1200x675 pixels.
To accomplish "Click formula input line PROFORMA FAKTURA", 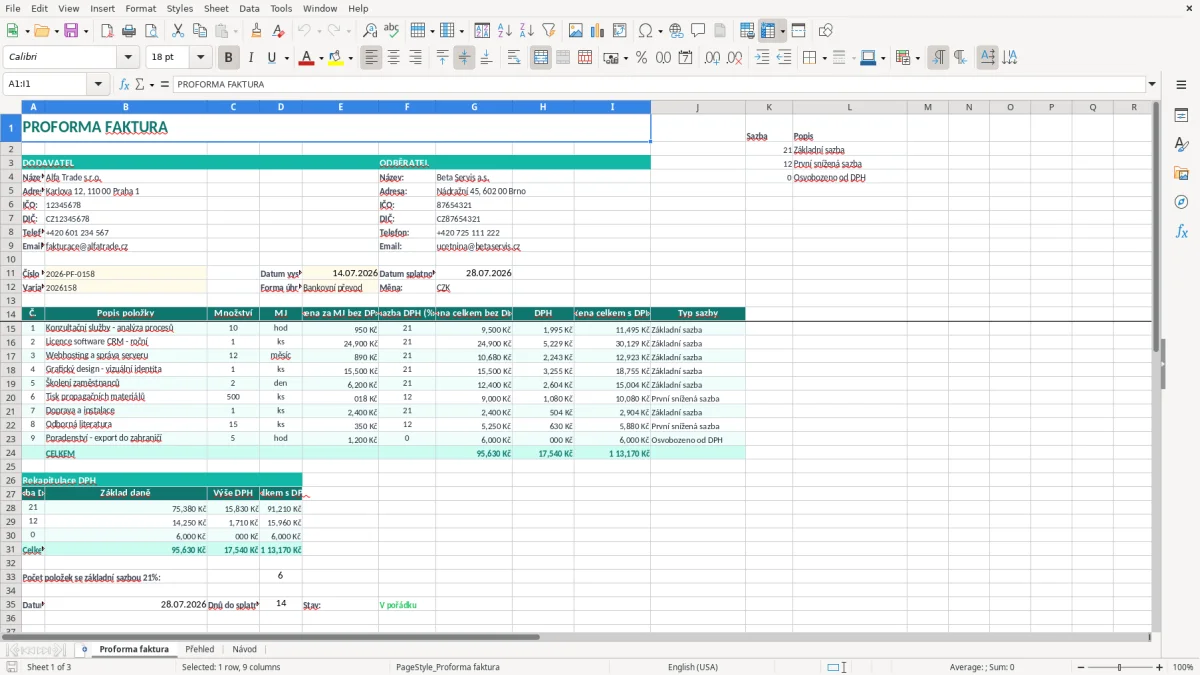I will click(659, 84).
